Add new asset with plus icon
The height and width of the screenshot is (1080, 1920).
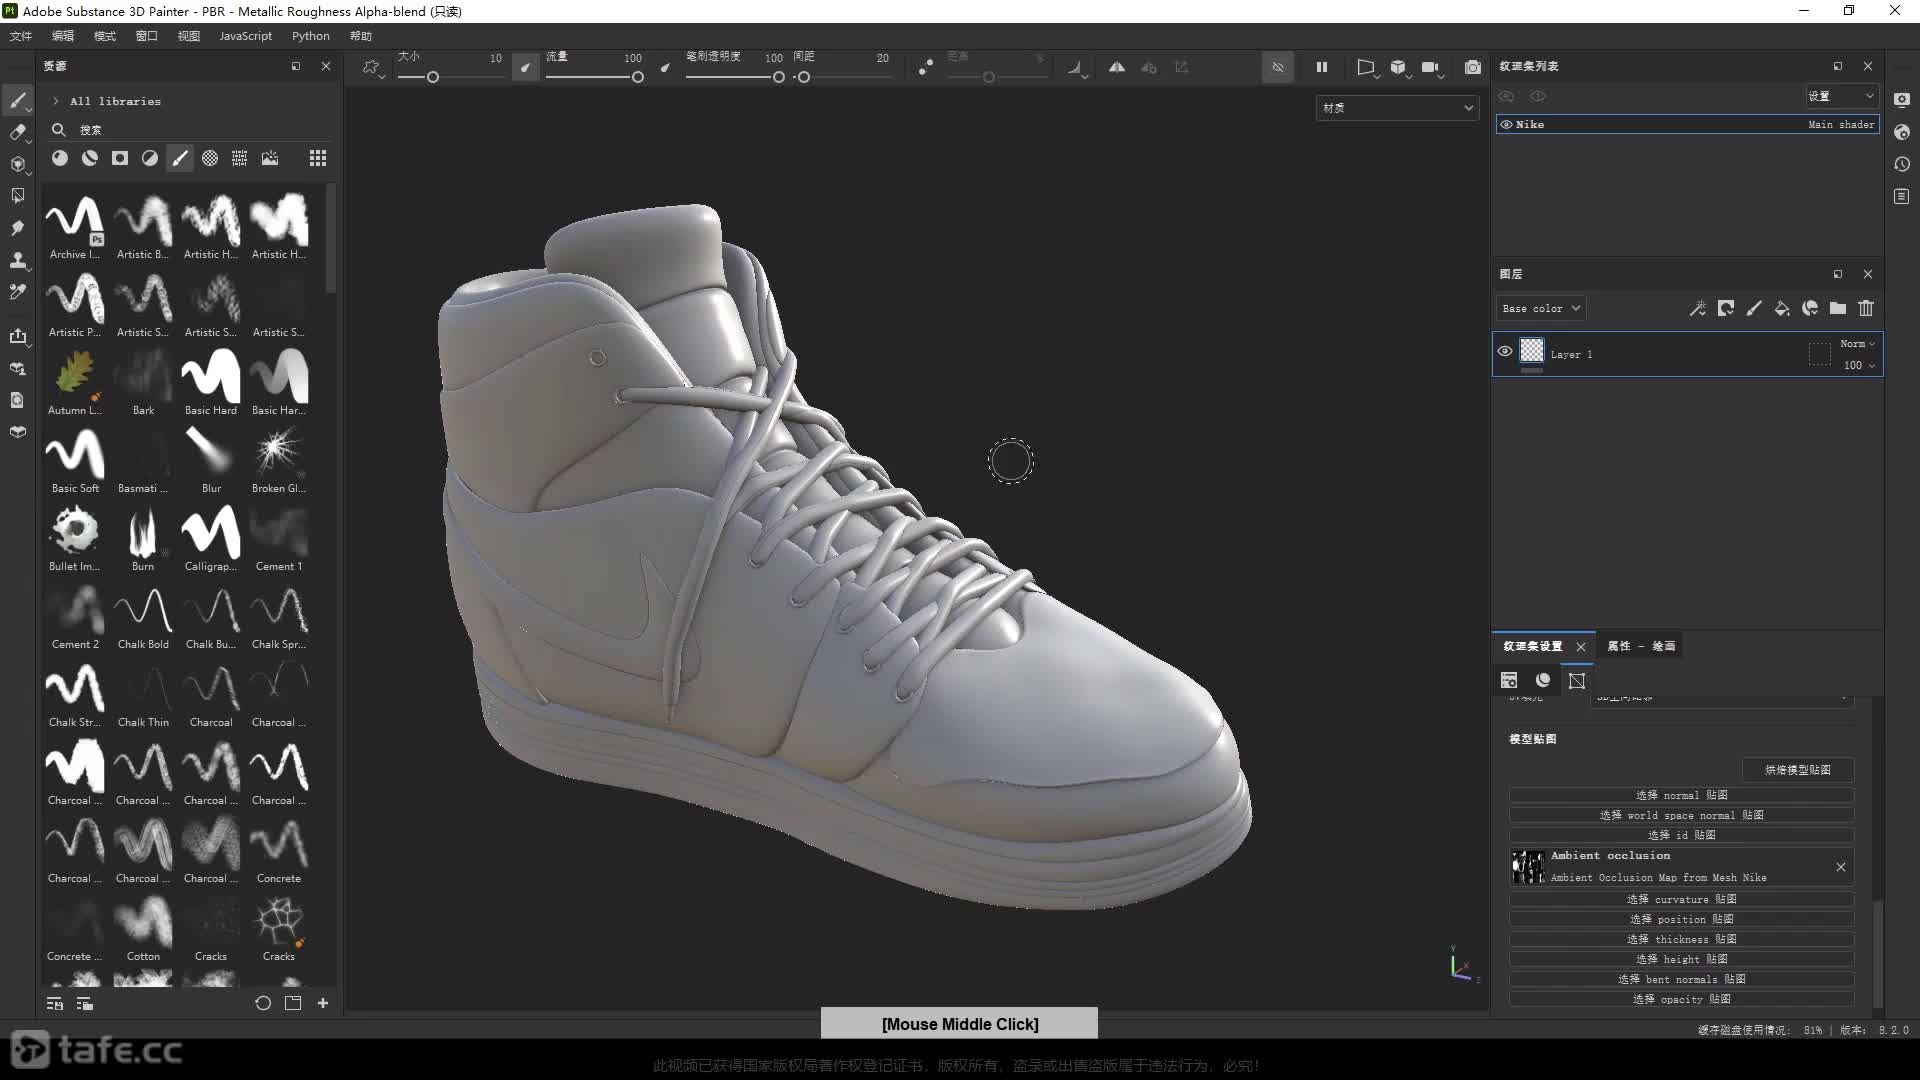pyautogui.click(x=323, y=1003)
